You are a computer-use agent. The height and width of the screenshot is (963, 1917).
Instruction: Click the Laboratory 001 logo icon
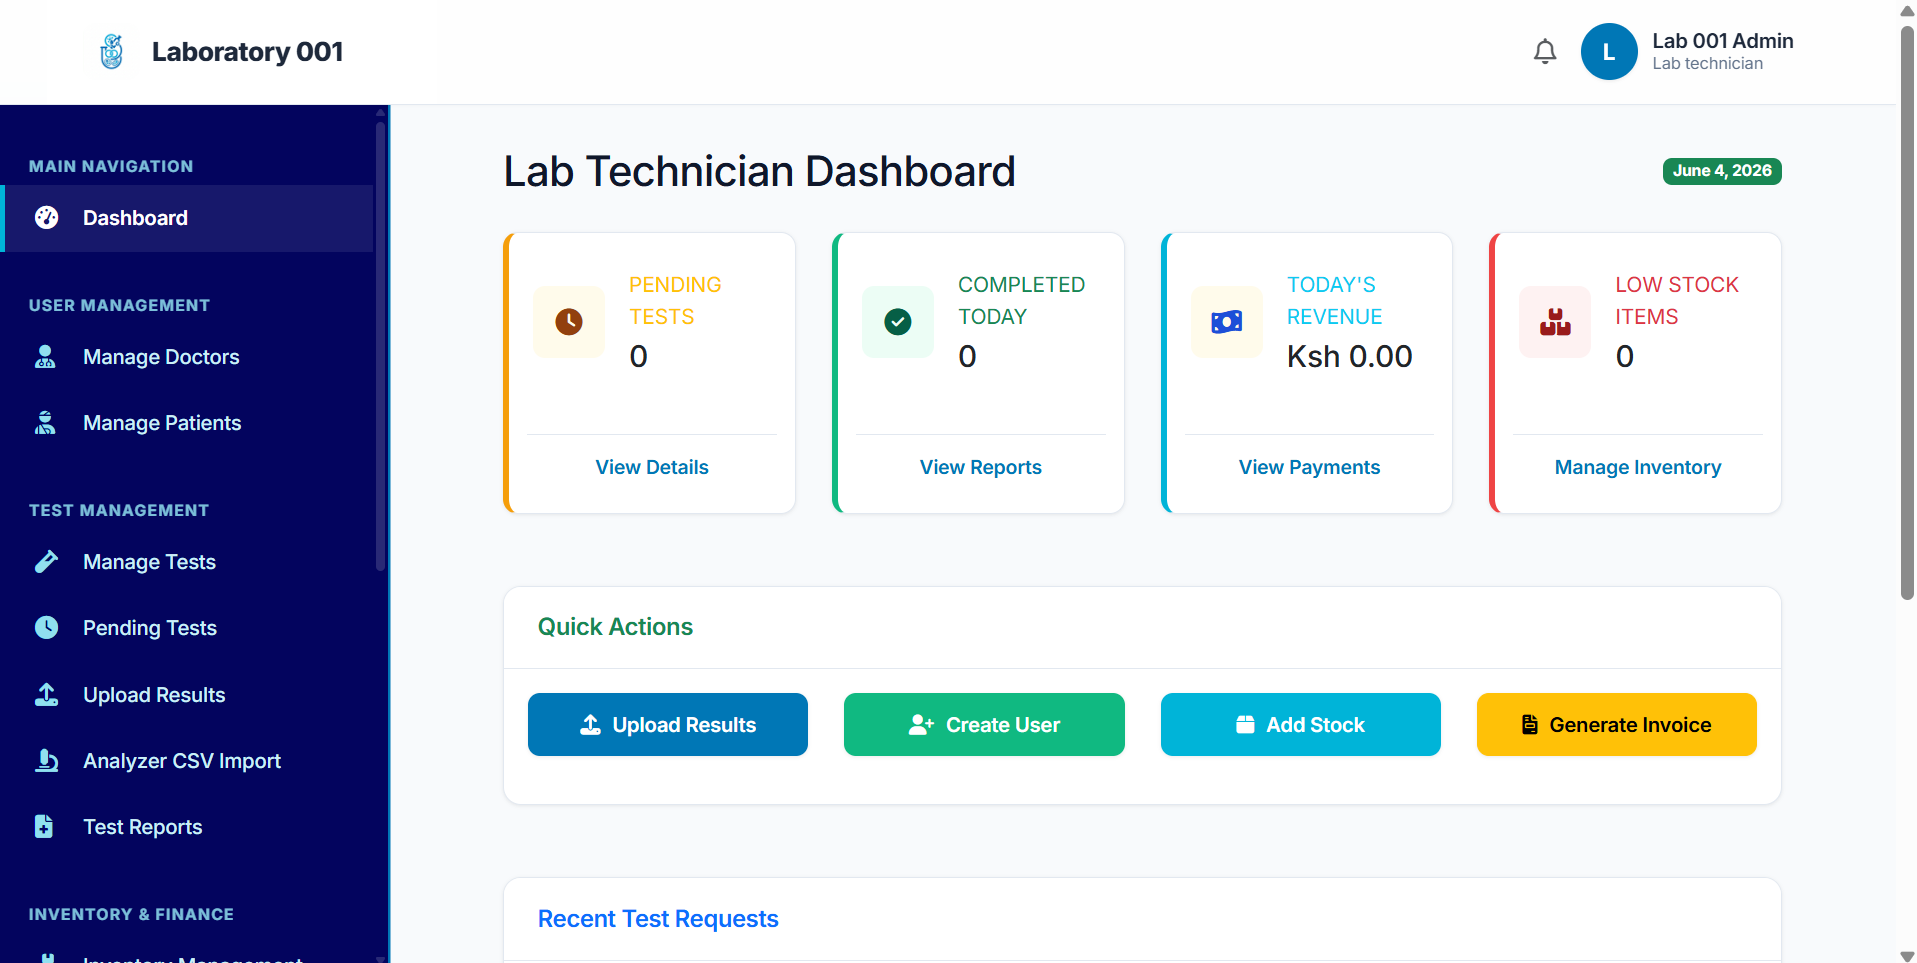(112, 52)
